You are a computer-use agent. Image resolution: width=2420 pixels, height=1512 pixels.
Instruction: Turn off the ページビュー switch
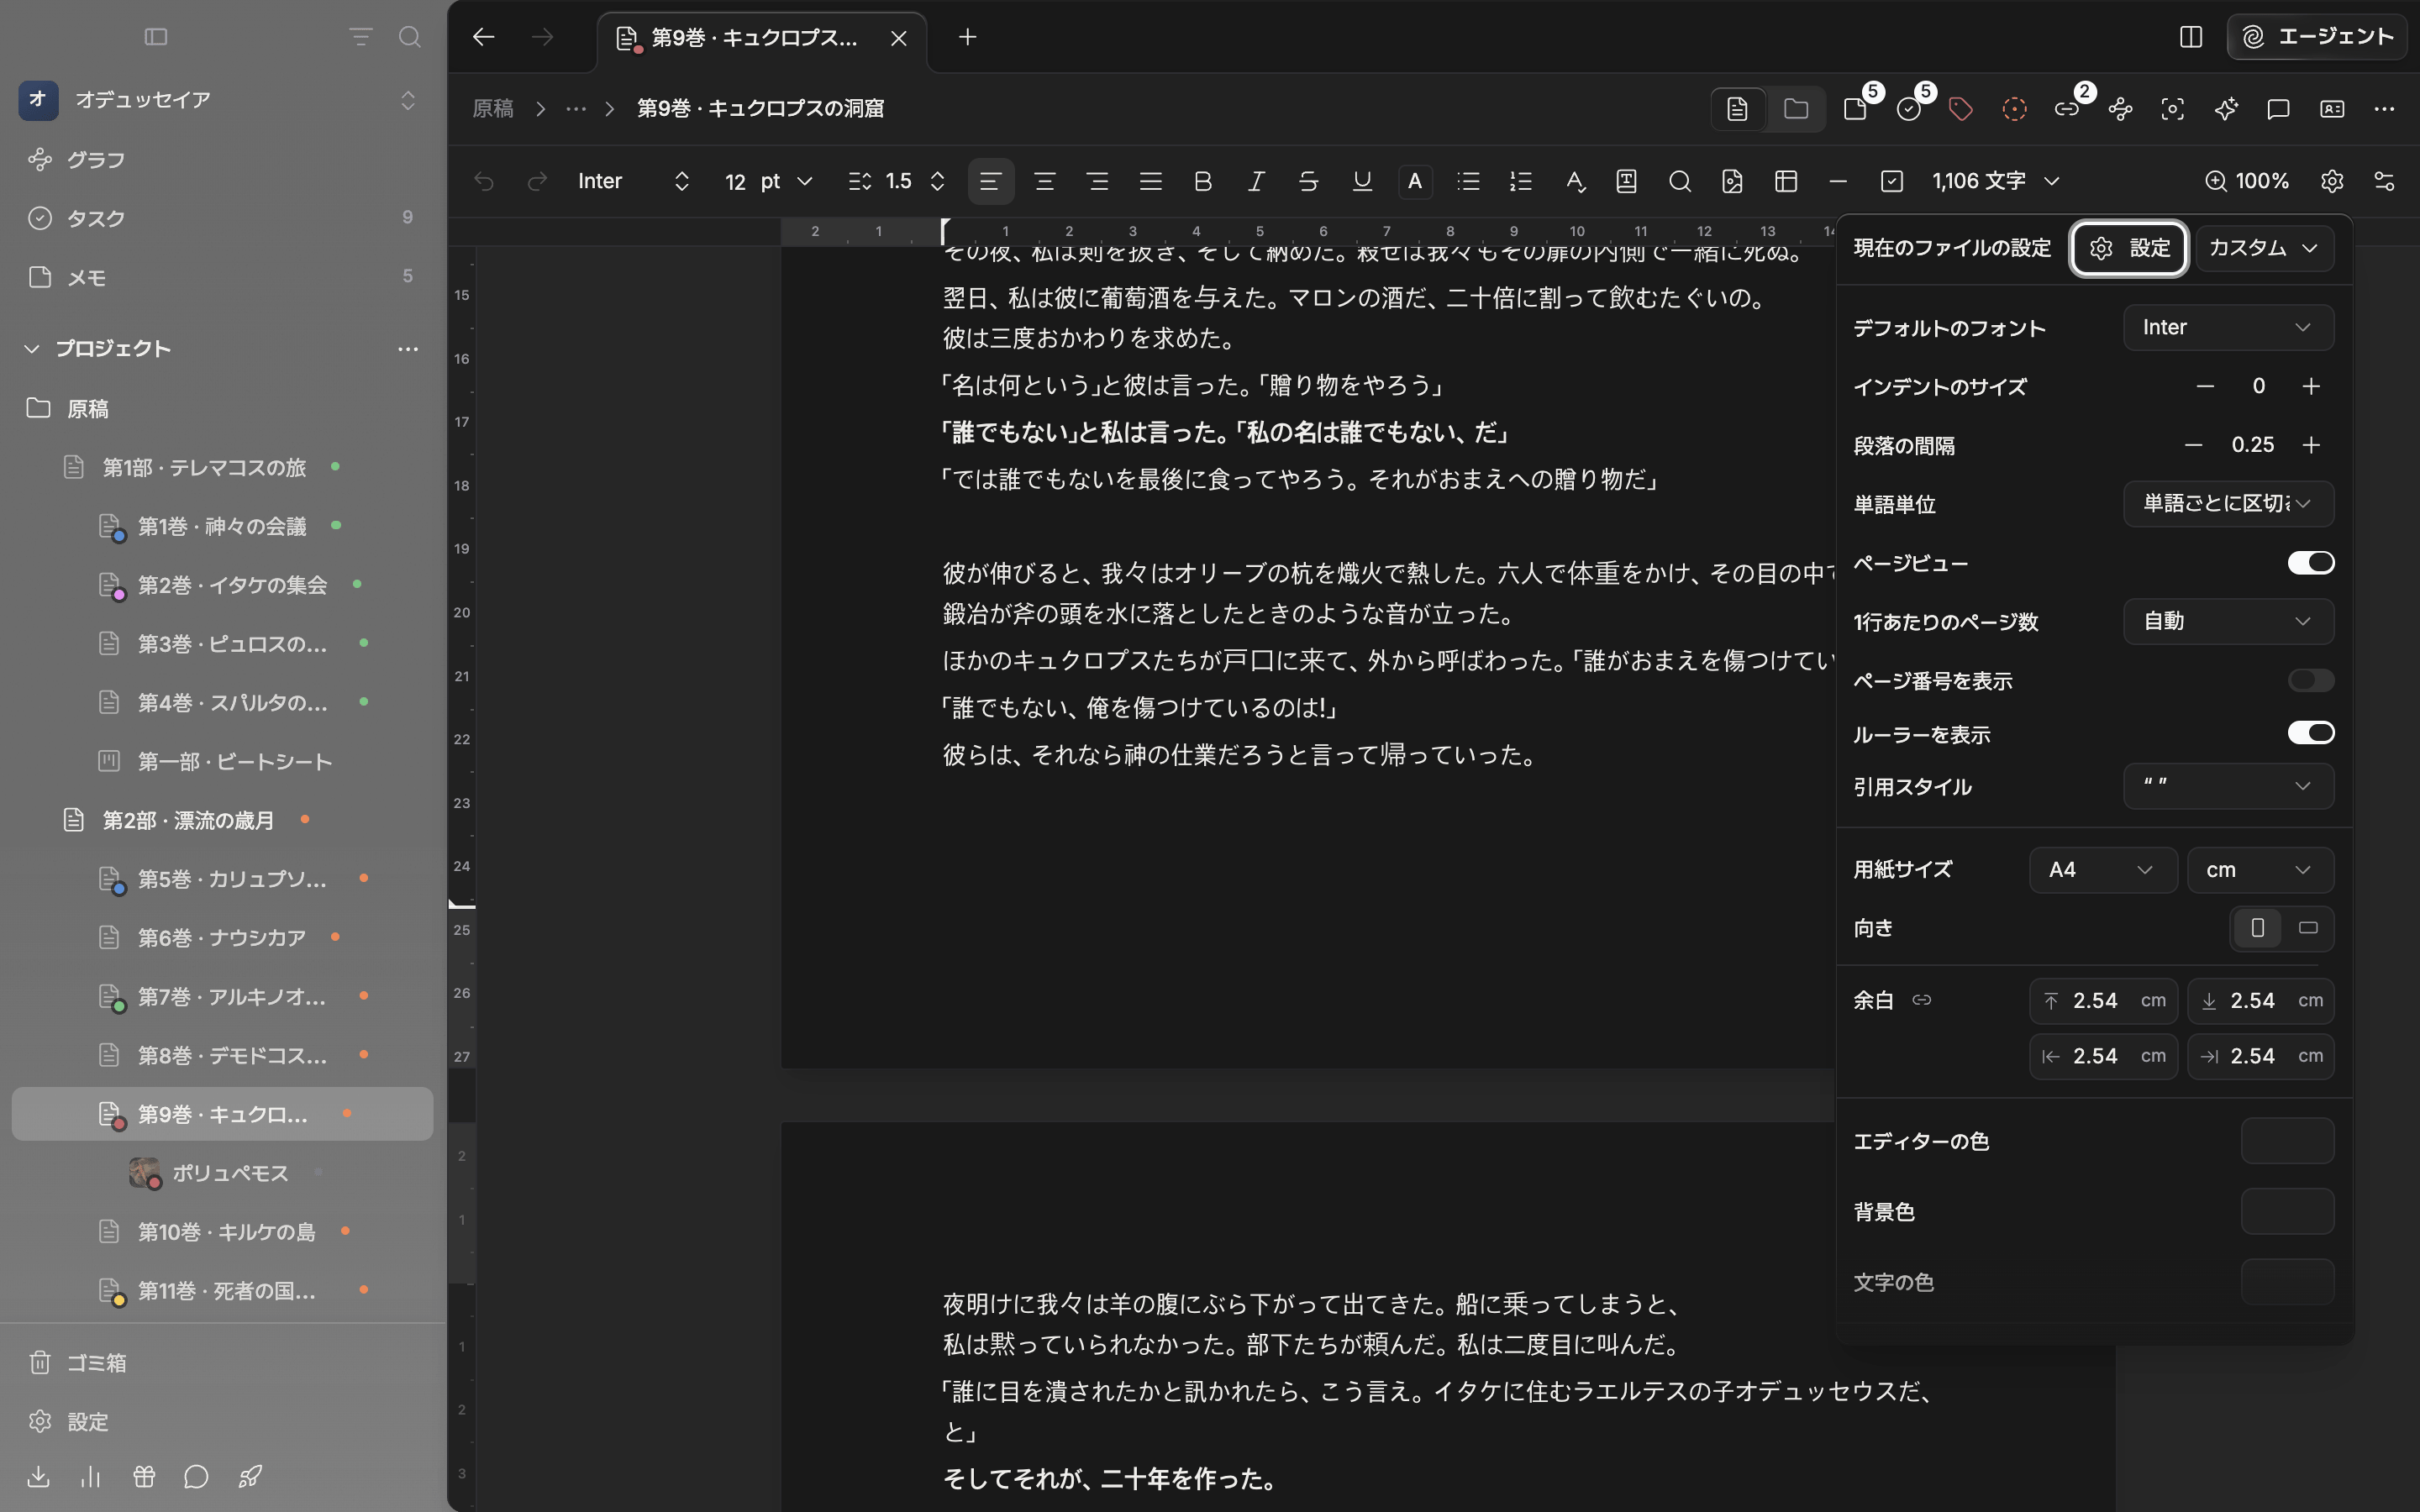(x=2310, y=563)
